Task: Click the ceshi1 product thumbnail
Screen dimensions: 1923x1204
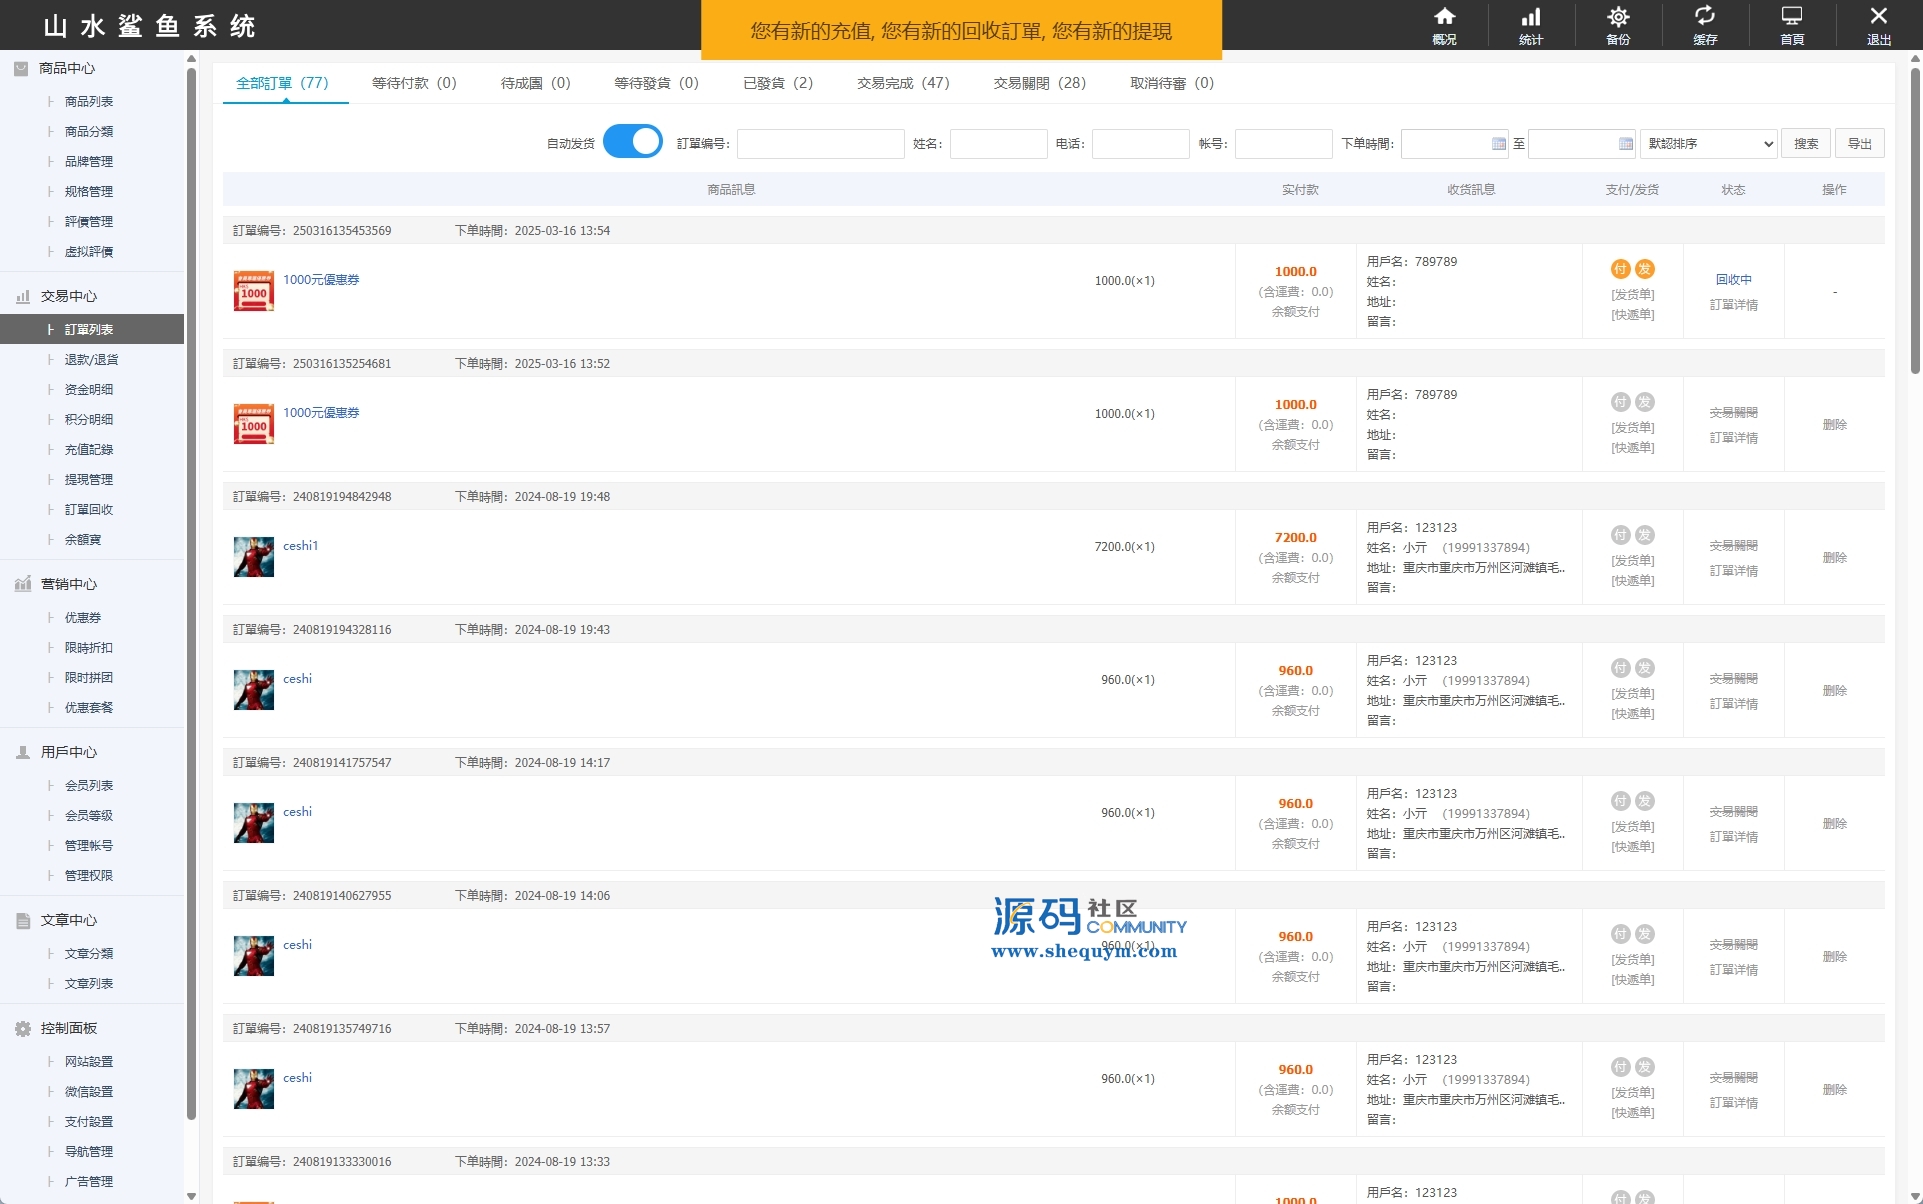Action: pyautogui.click(x=254, y=557)
